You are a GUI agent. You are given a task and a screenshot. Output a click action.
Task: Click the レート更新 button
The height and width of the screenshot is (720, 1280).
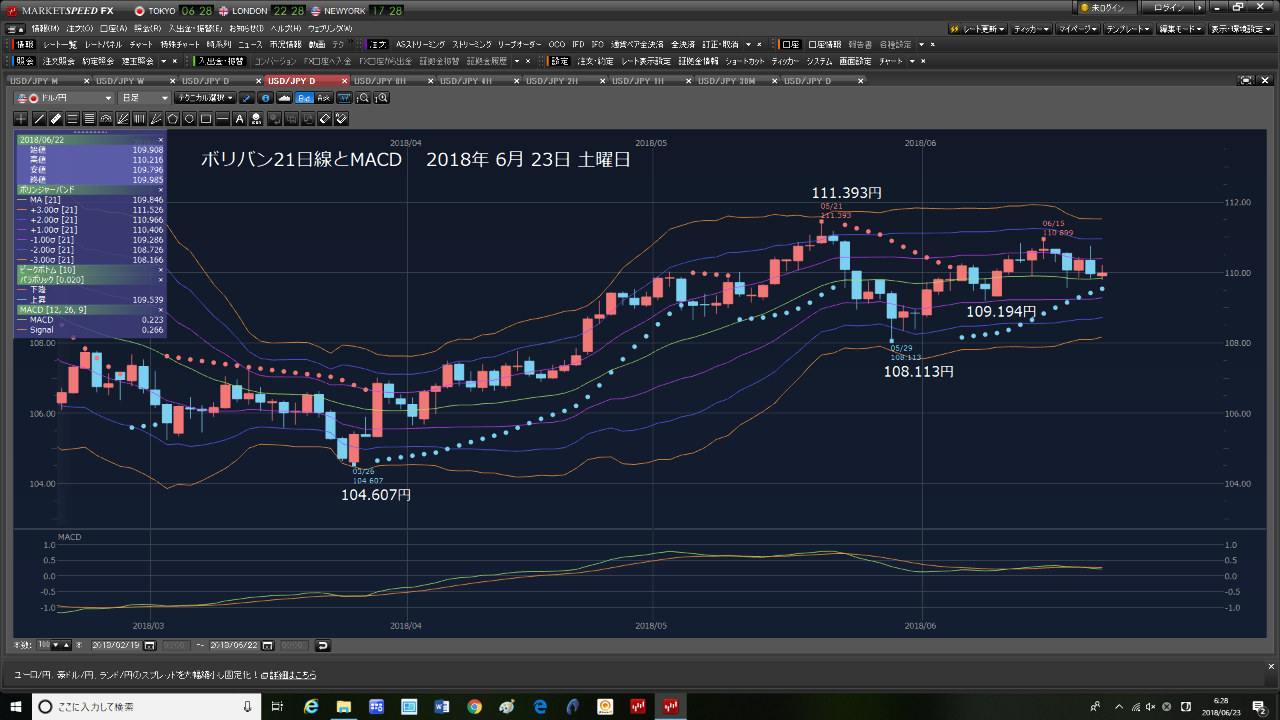pyautogui.click(x=976, y=29)
